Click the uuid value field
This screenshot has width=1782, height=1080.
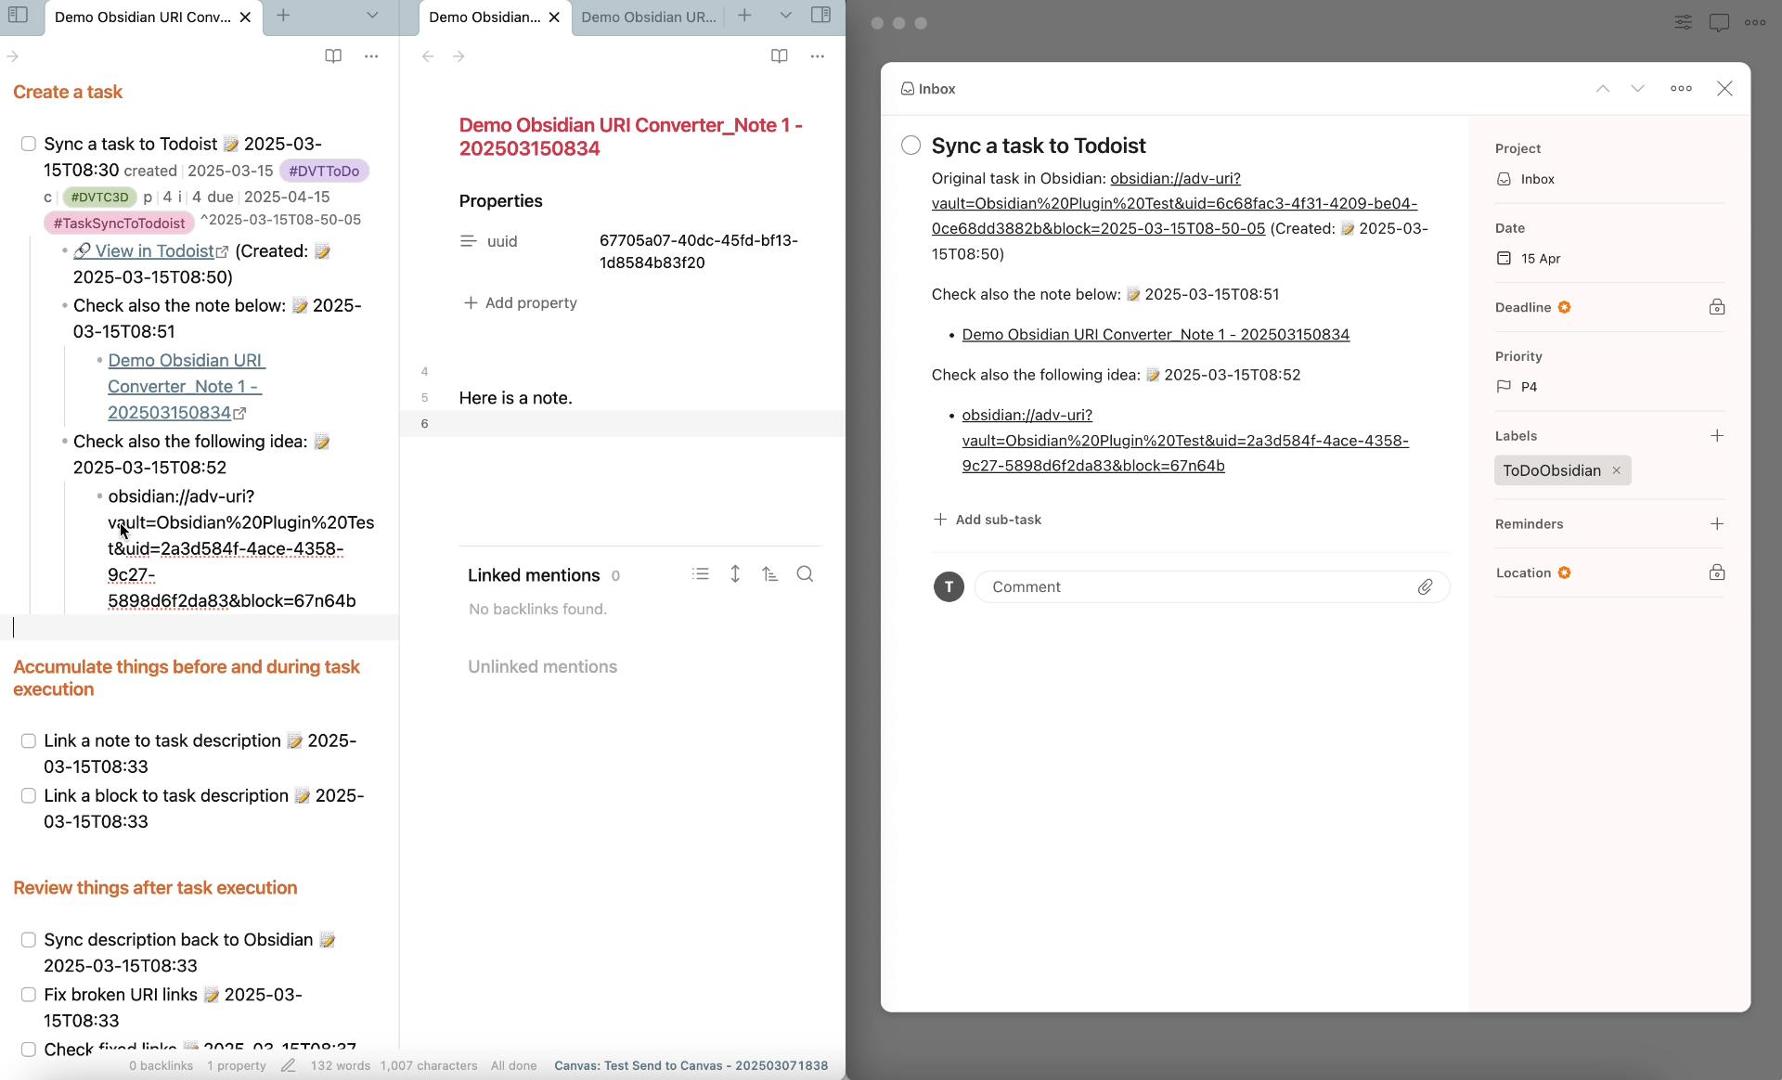click(710, 251)
